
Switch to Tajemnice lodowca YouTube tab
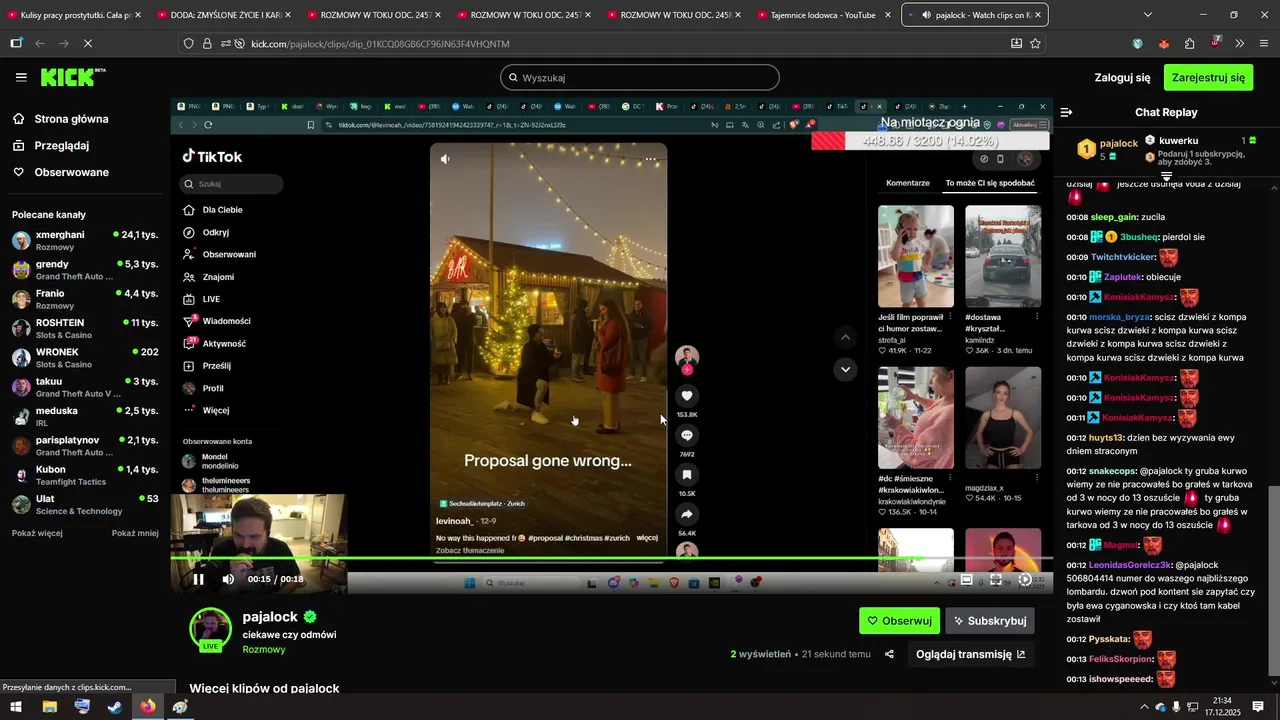point(824,15)
